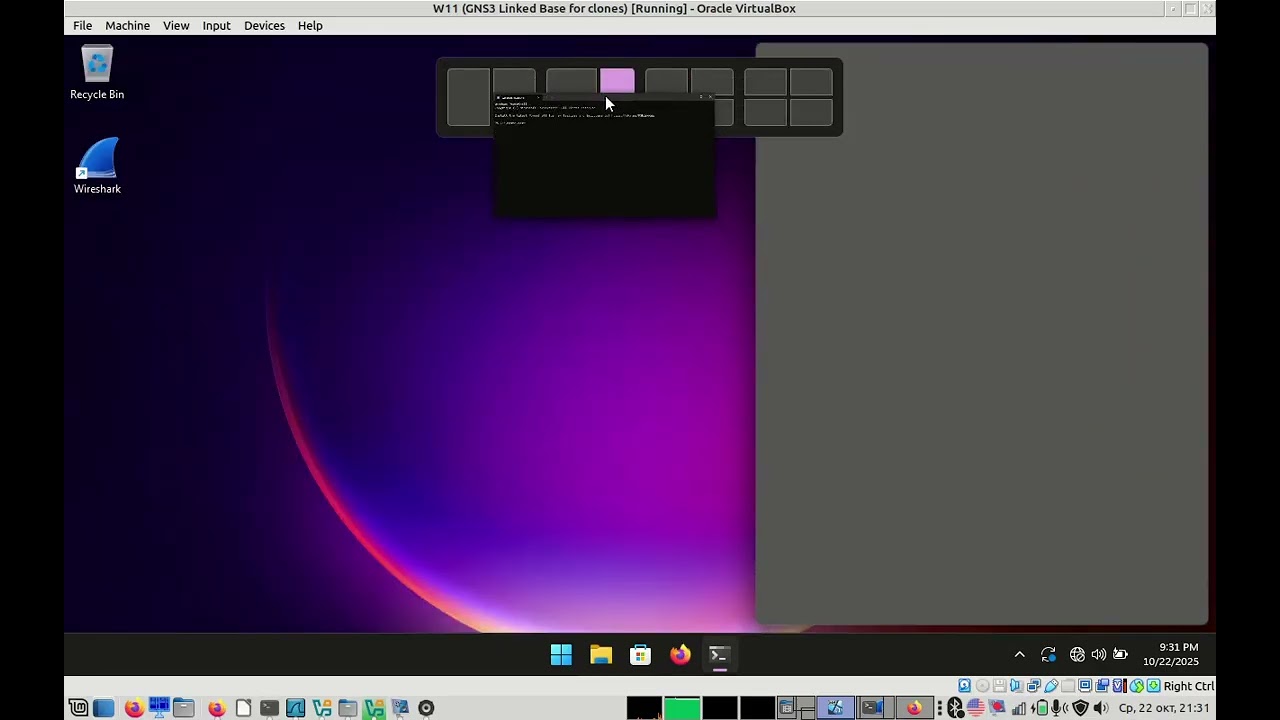
Task: Open the View menu in VirtualBox
Action: point(176,25)
